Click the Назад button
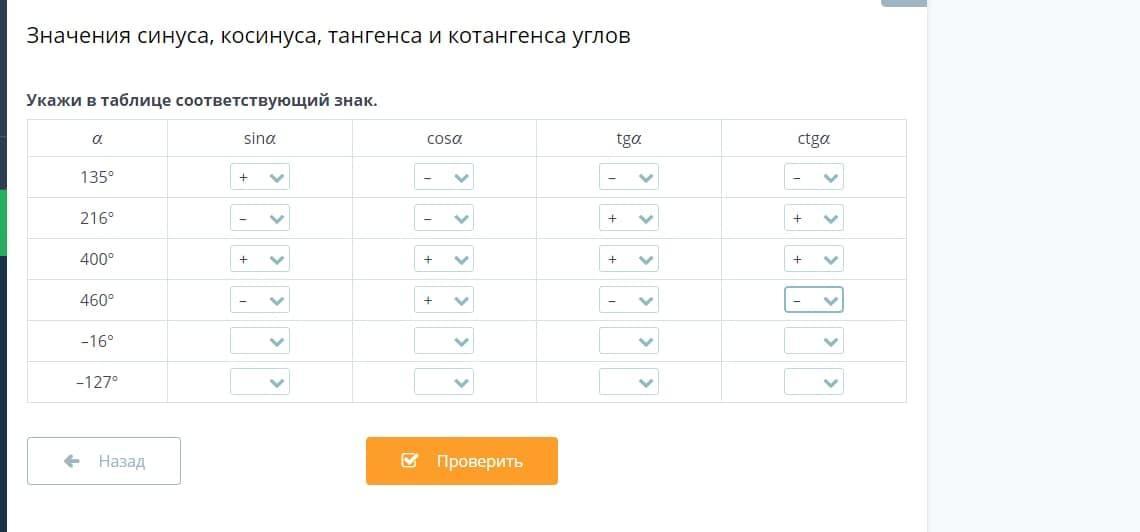 [104, 461]
